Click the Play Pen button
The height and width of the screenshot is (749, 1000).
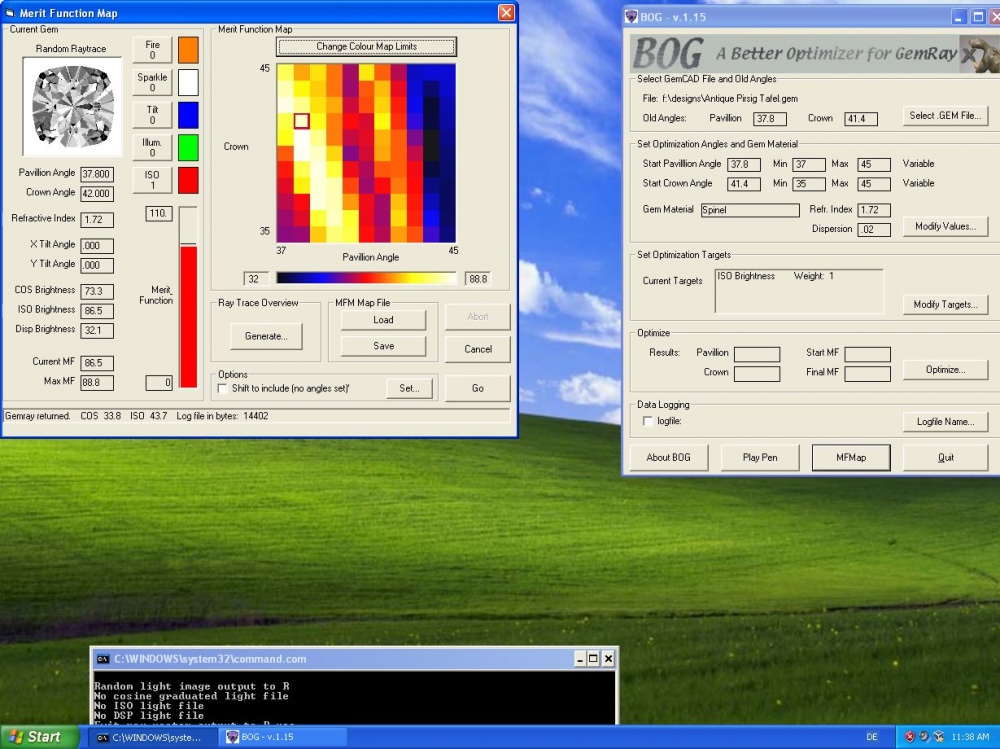coord(760,457)
